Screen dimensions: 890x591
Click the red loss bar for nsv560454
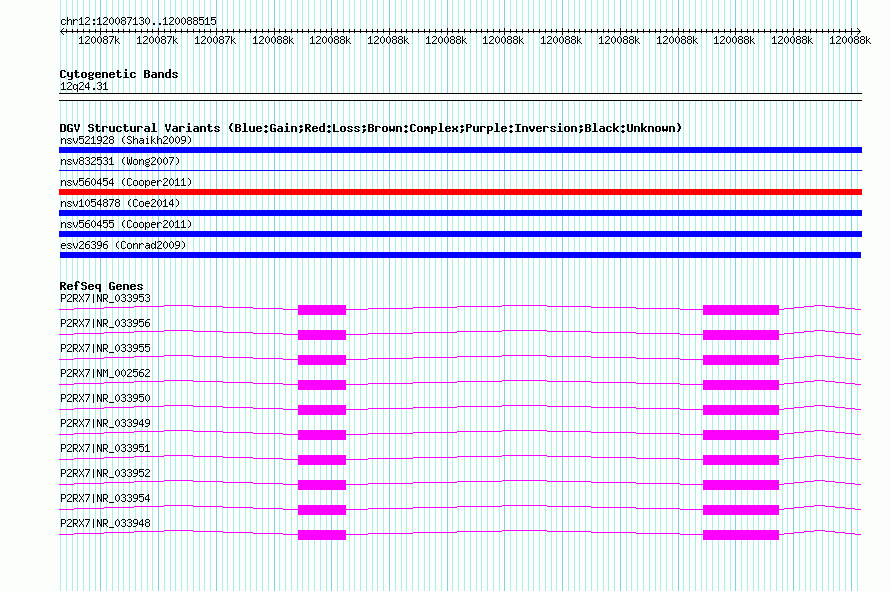pos(460,192)
